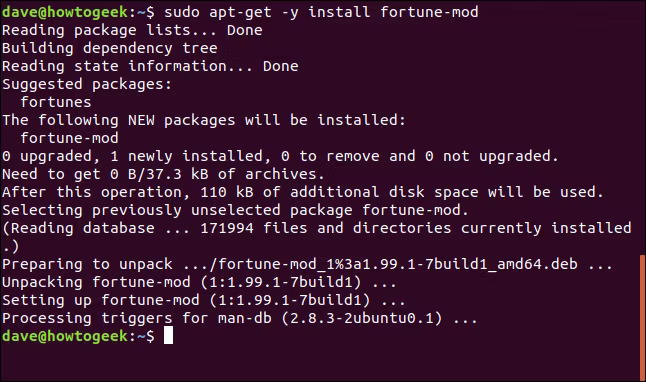Click the terminal cursor block at the prompt
Viewport: 646px width, 382px height.
point(169,335)
